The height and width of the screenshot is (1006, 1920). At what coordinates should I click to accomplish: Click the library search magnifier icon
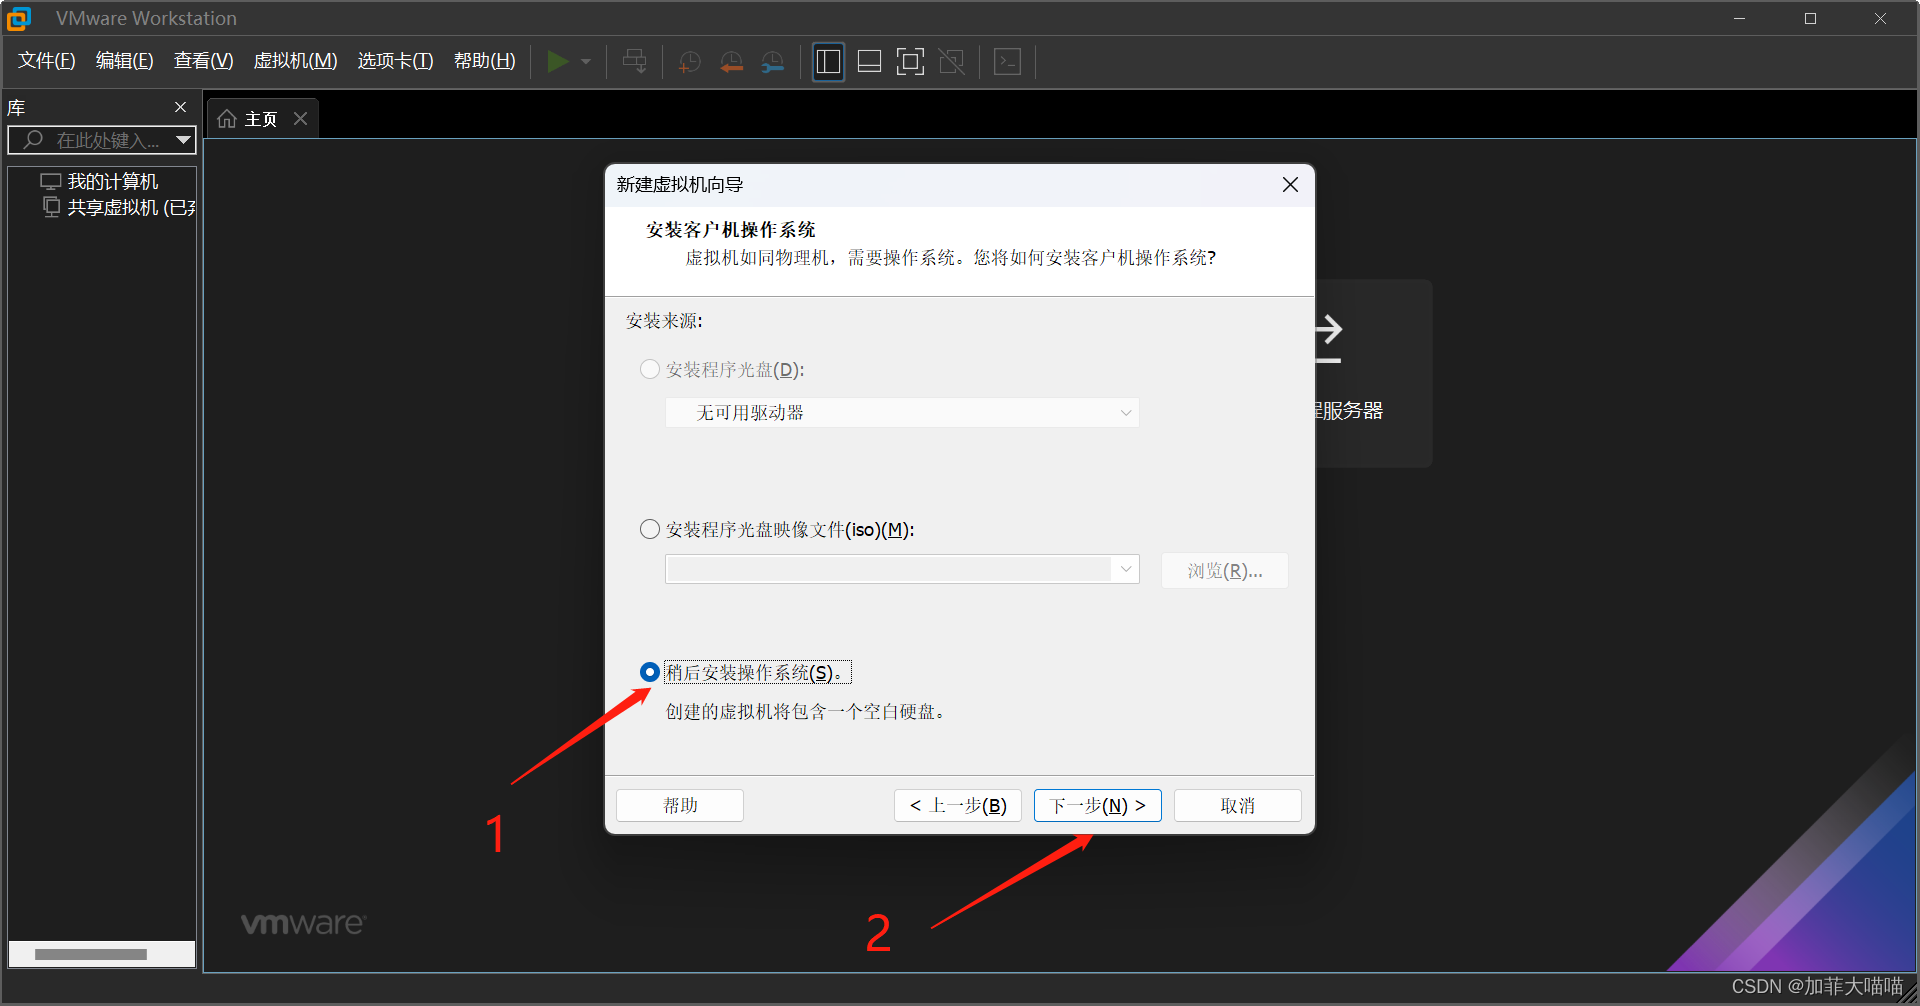(x=33, y=140)
